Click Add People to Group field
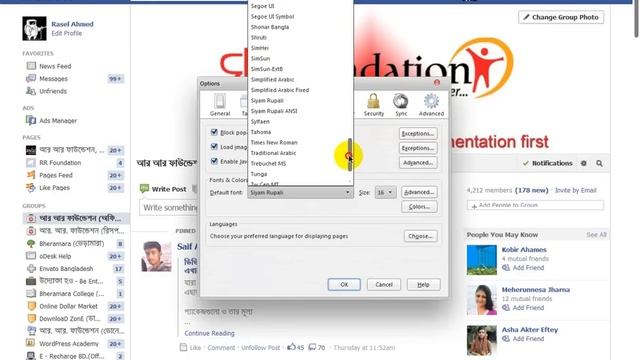 coord(535,205)
